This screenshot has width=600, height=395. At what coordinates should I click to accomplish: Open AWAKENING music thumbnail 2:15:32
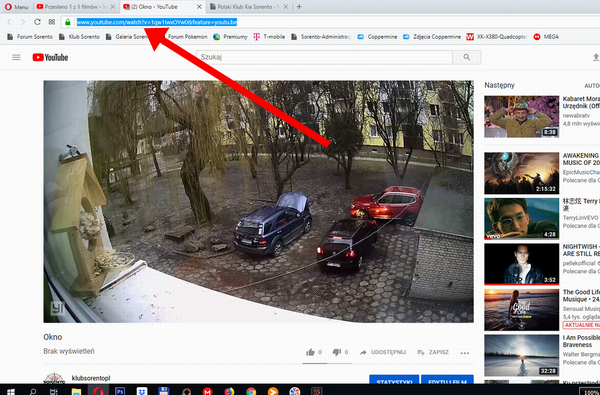[x=522, y=173]
